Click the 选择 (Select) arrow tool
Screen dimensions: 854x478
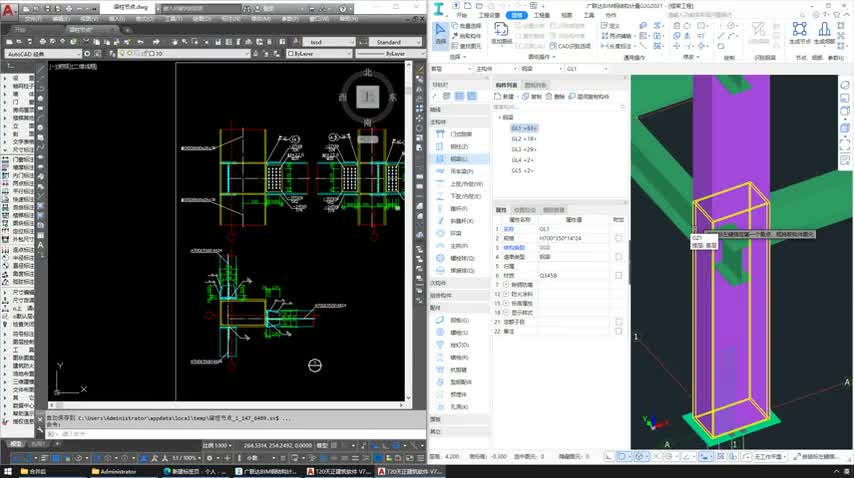point(441,35)
